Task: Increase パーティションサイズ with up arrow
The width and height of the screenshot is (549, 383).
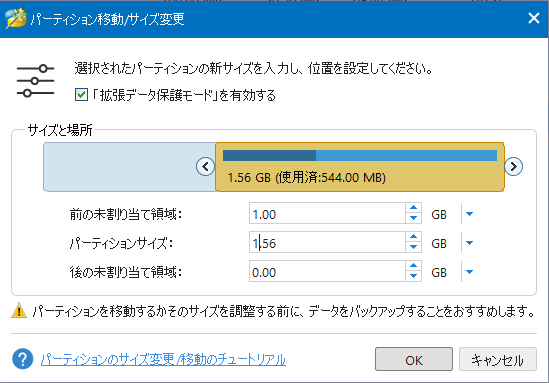Action: [414, 237]
